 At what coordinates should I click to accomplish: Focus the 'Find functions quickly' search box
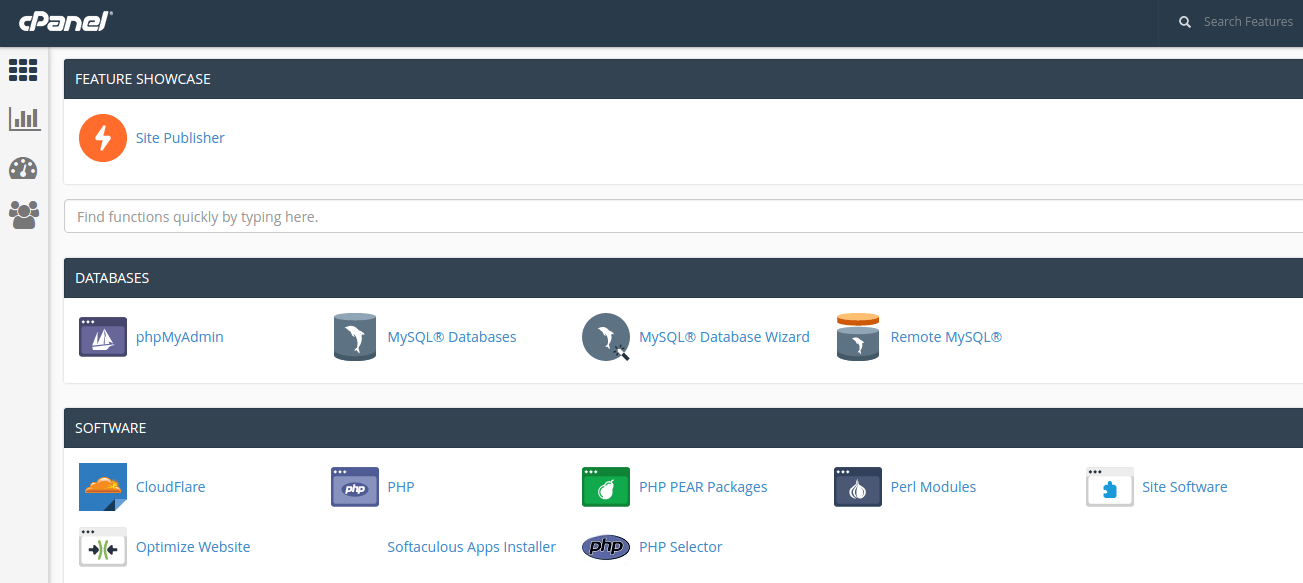coord(683,216)
